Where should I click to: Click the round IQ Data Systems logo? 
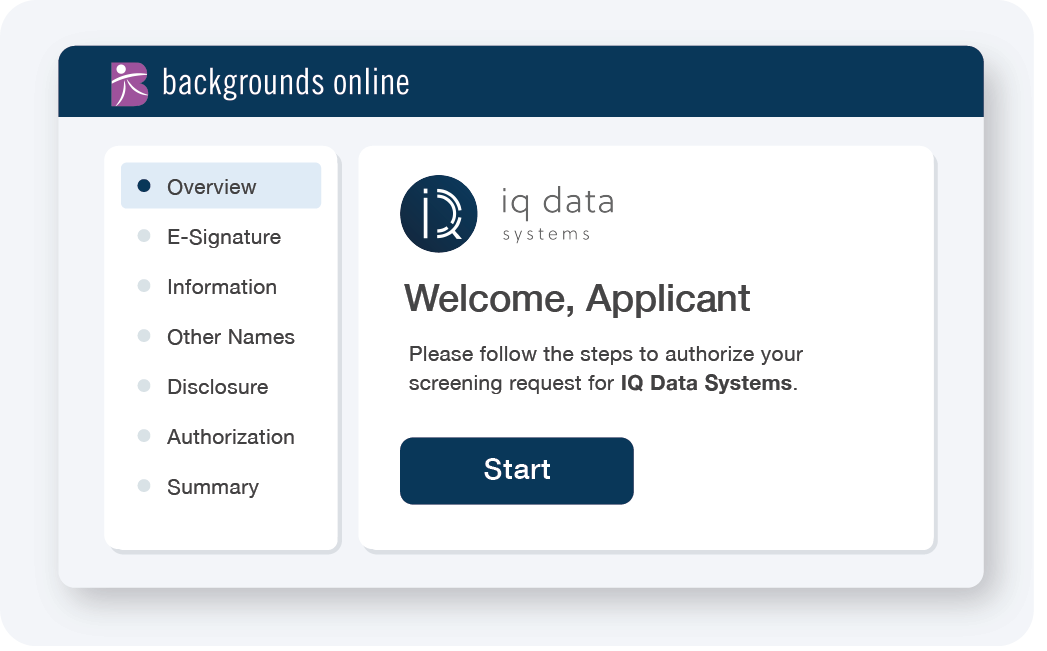(439, 214)
